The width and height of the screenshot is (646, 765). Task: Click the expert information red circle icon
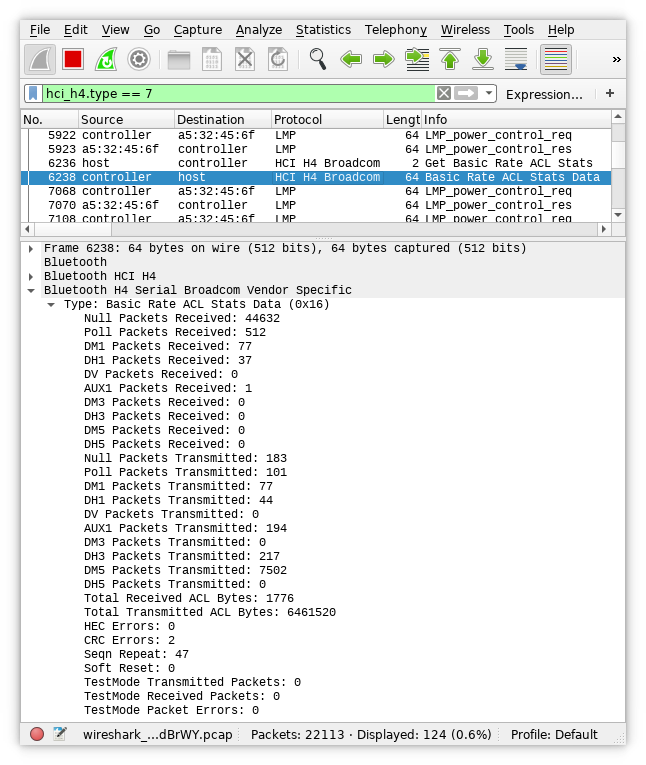coord(37,734)
